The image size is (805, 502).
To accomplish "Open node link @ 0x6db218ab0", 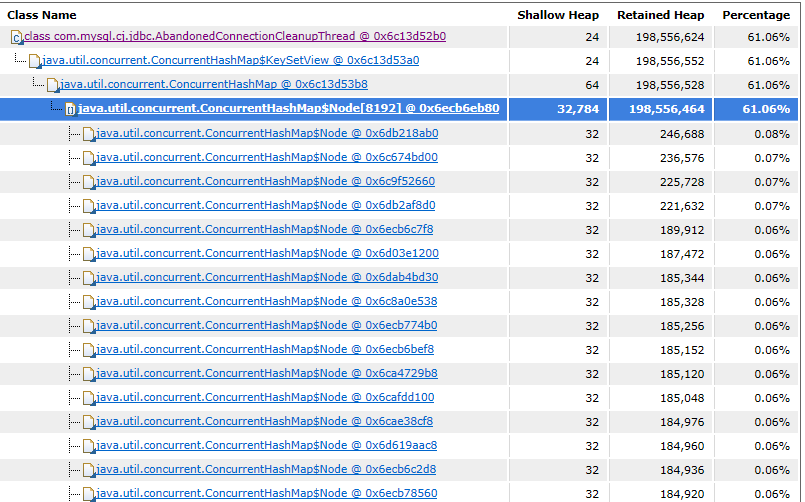I will coord(267,133).
